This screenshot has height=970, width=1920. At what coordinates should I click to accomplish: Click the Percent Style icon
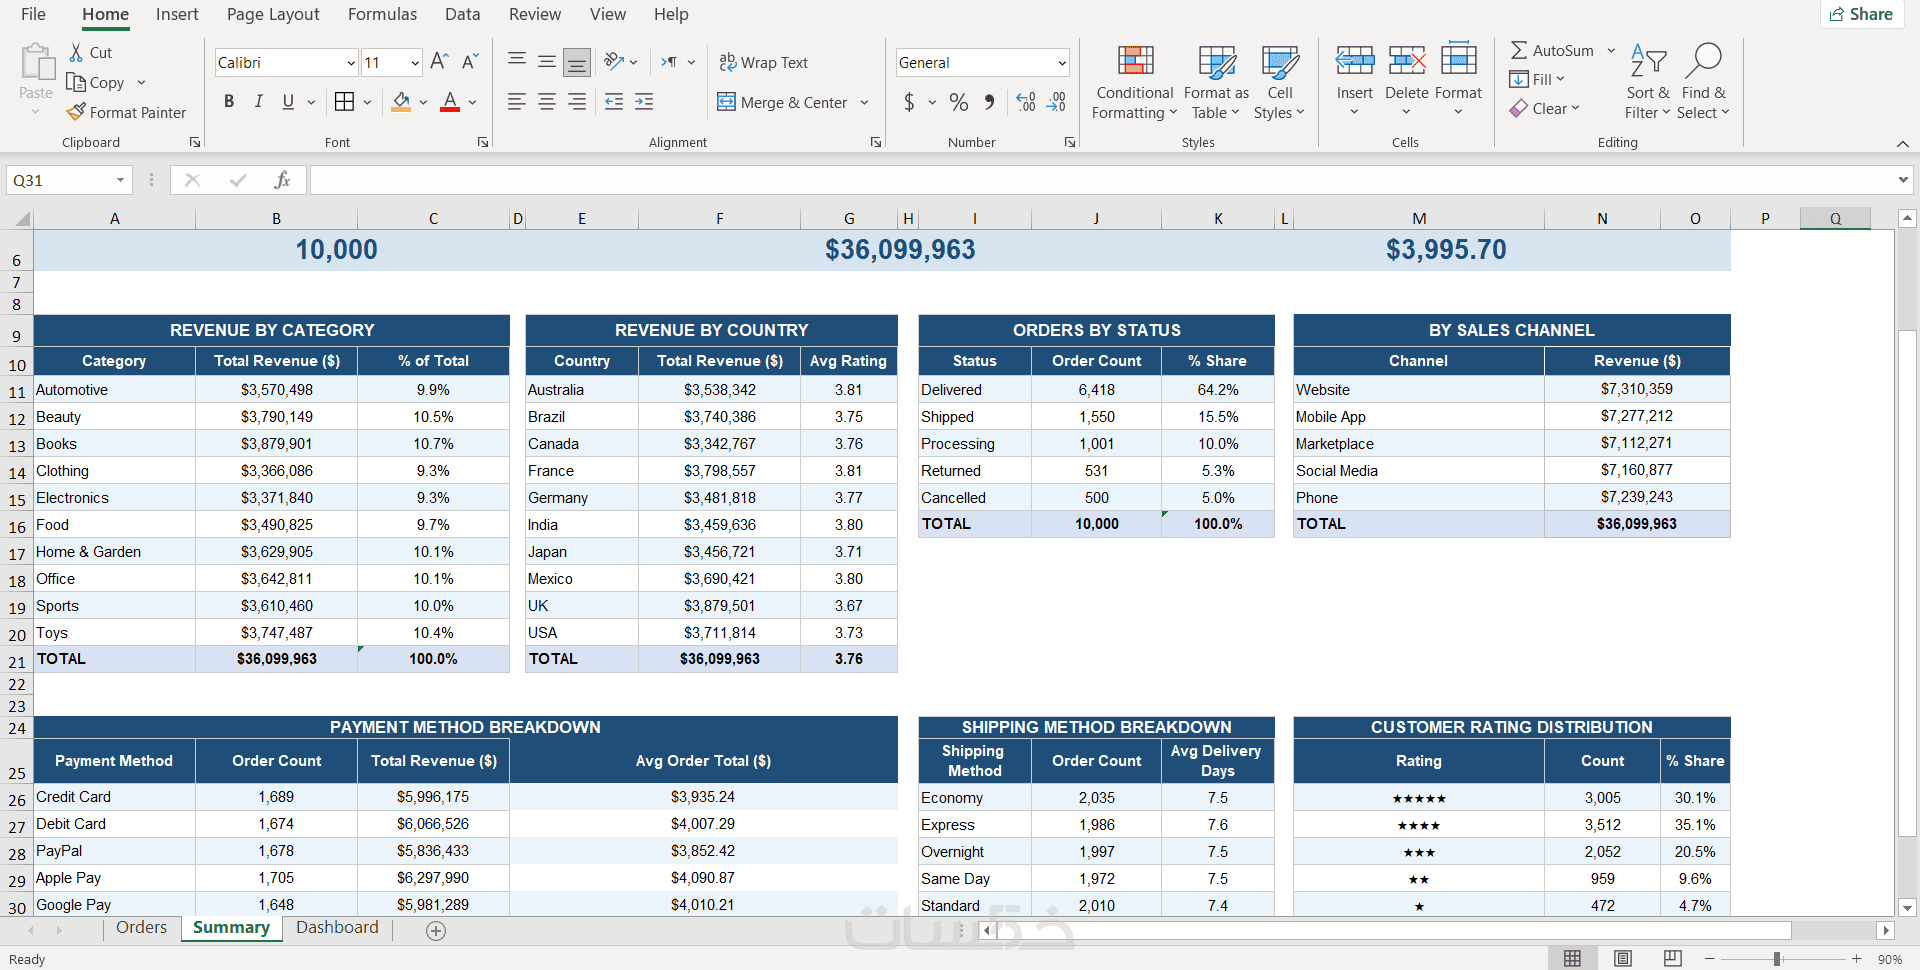click(959, 102)
